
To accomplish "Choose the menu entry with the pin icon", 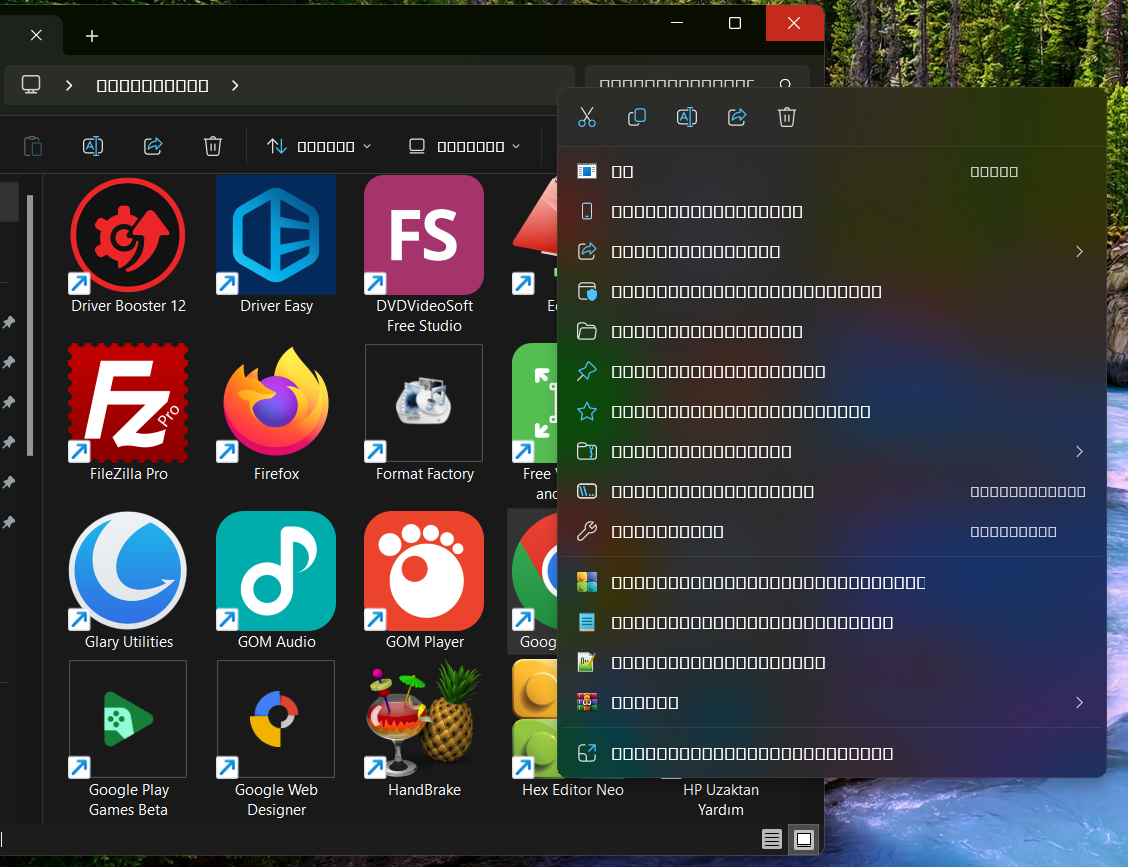I will click(831, 372).
